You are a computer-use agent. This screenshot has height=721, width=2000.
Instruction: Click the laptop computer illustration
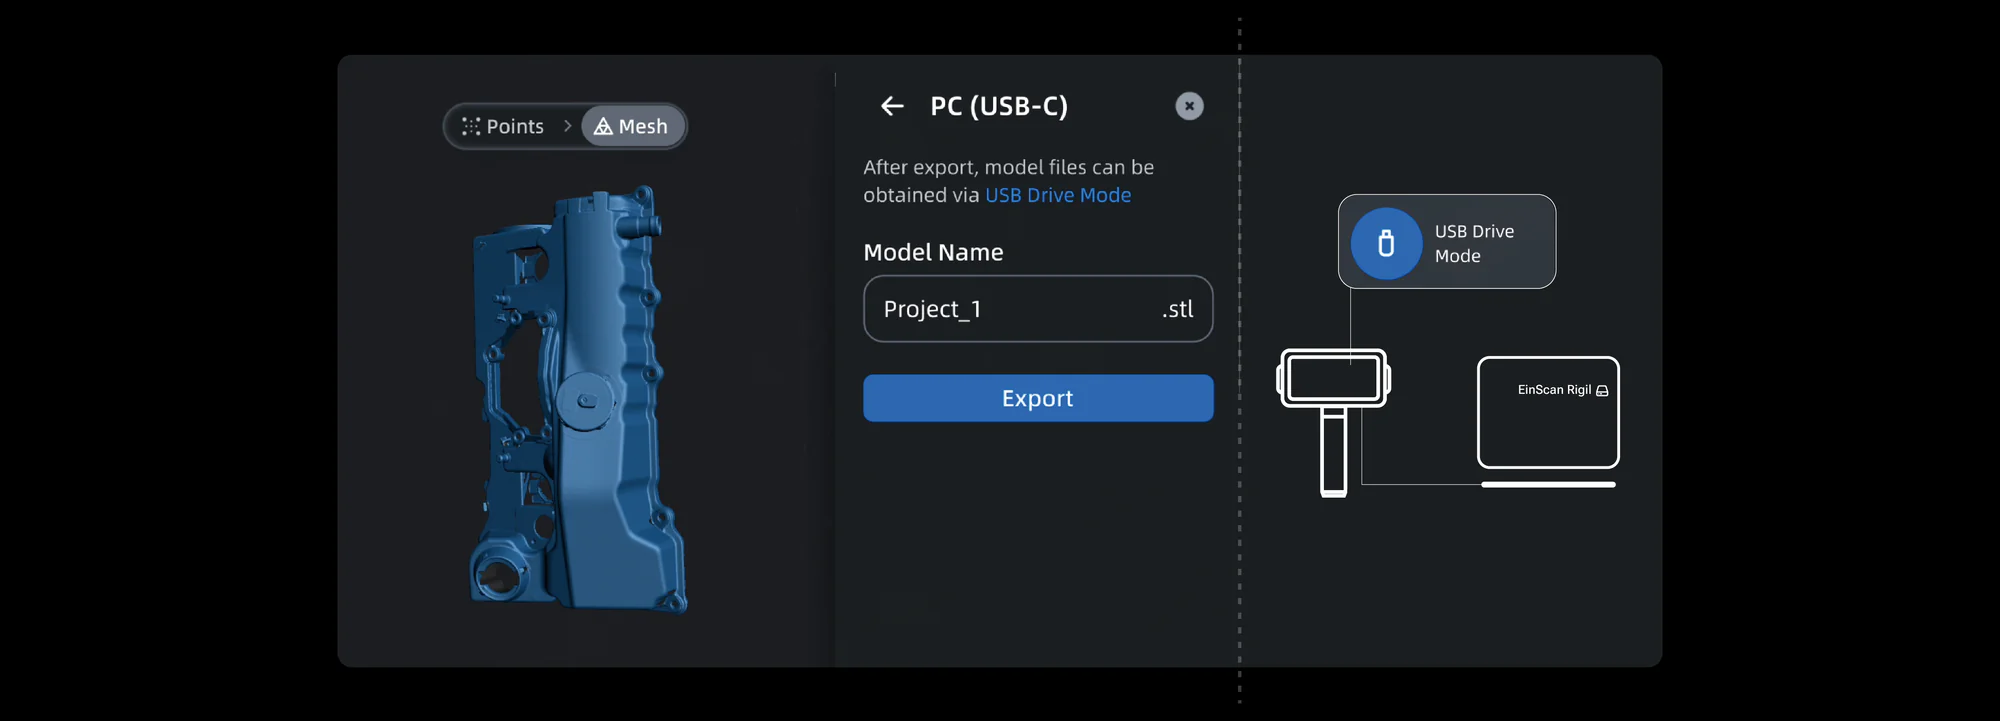[x=1548, y=422]
